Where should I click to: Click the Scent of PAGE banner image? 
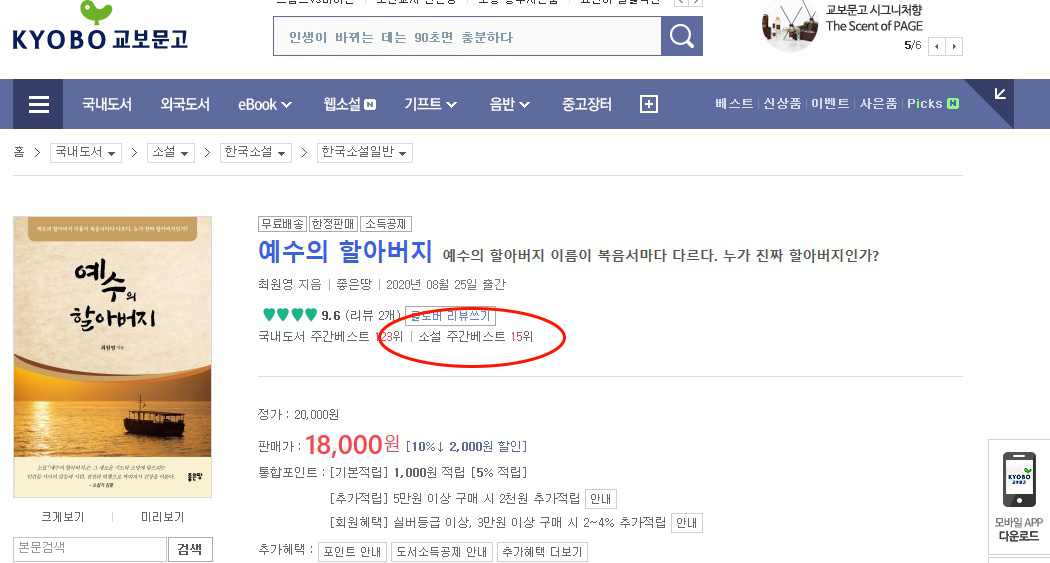coord(790,25)
